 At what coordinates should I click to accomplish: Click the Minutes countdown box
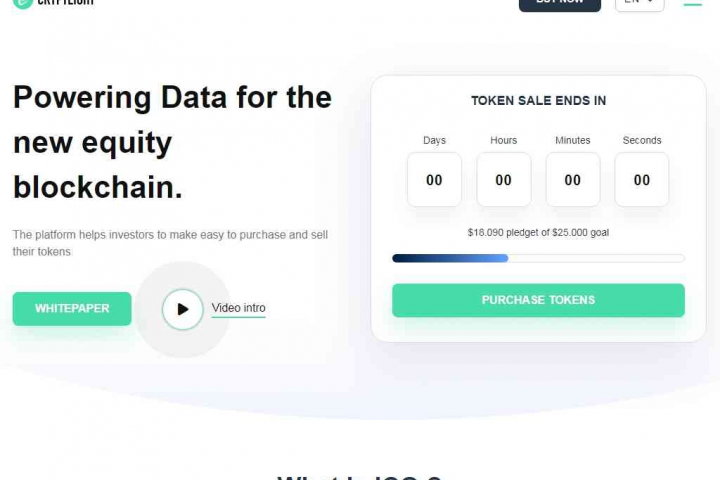click(x=573, y=180)
